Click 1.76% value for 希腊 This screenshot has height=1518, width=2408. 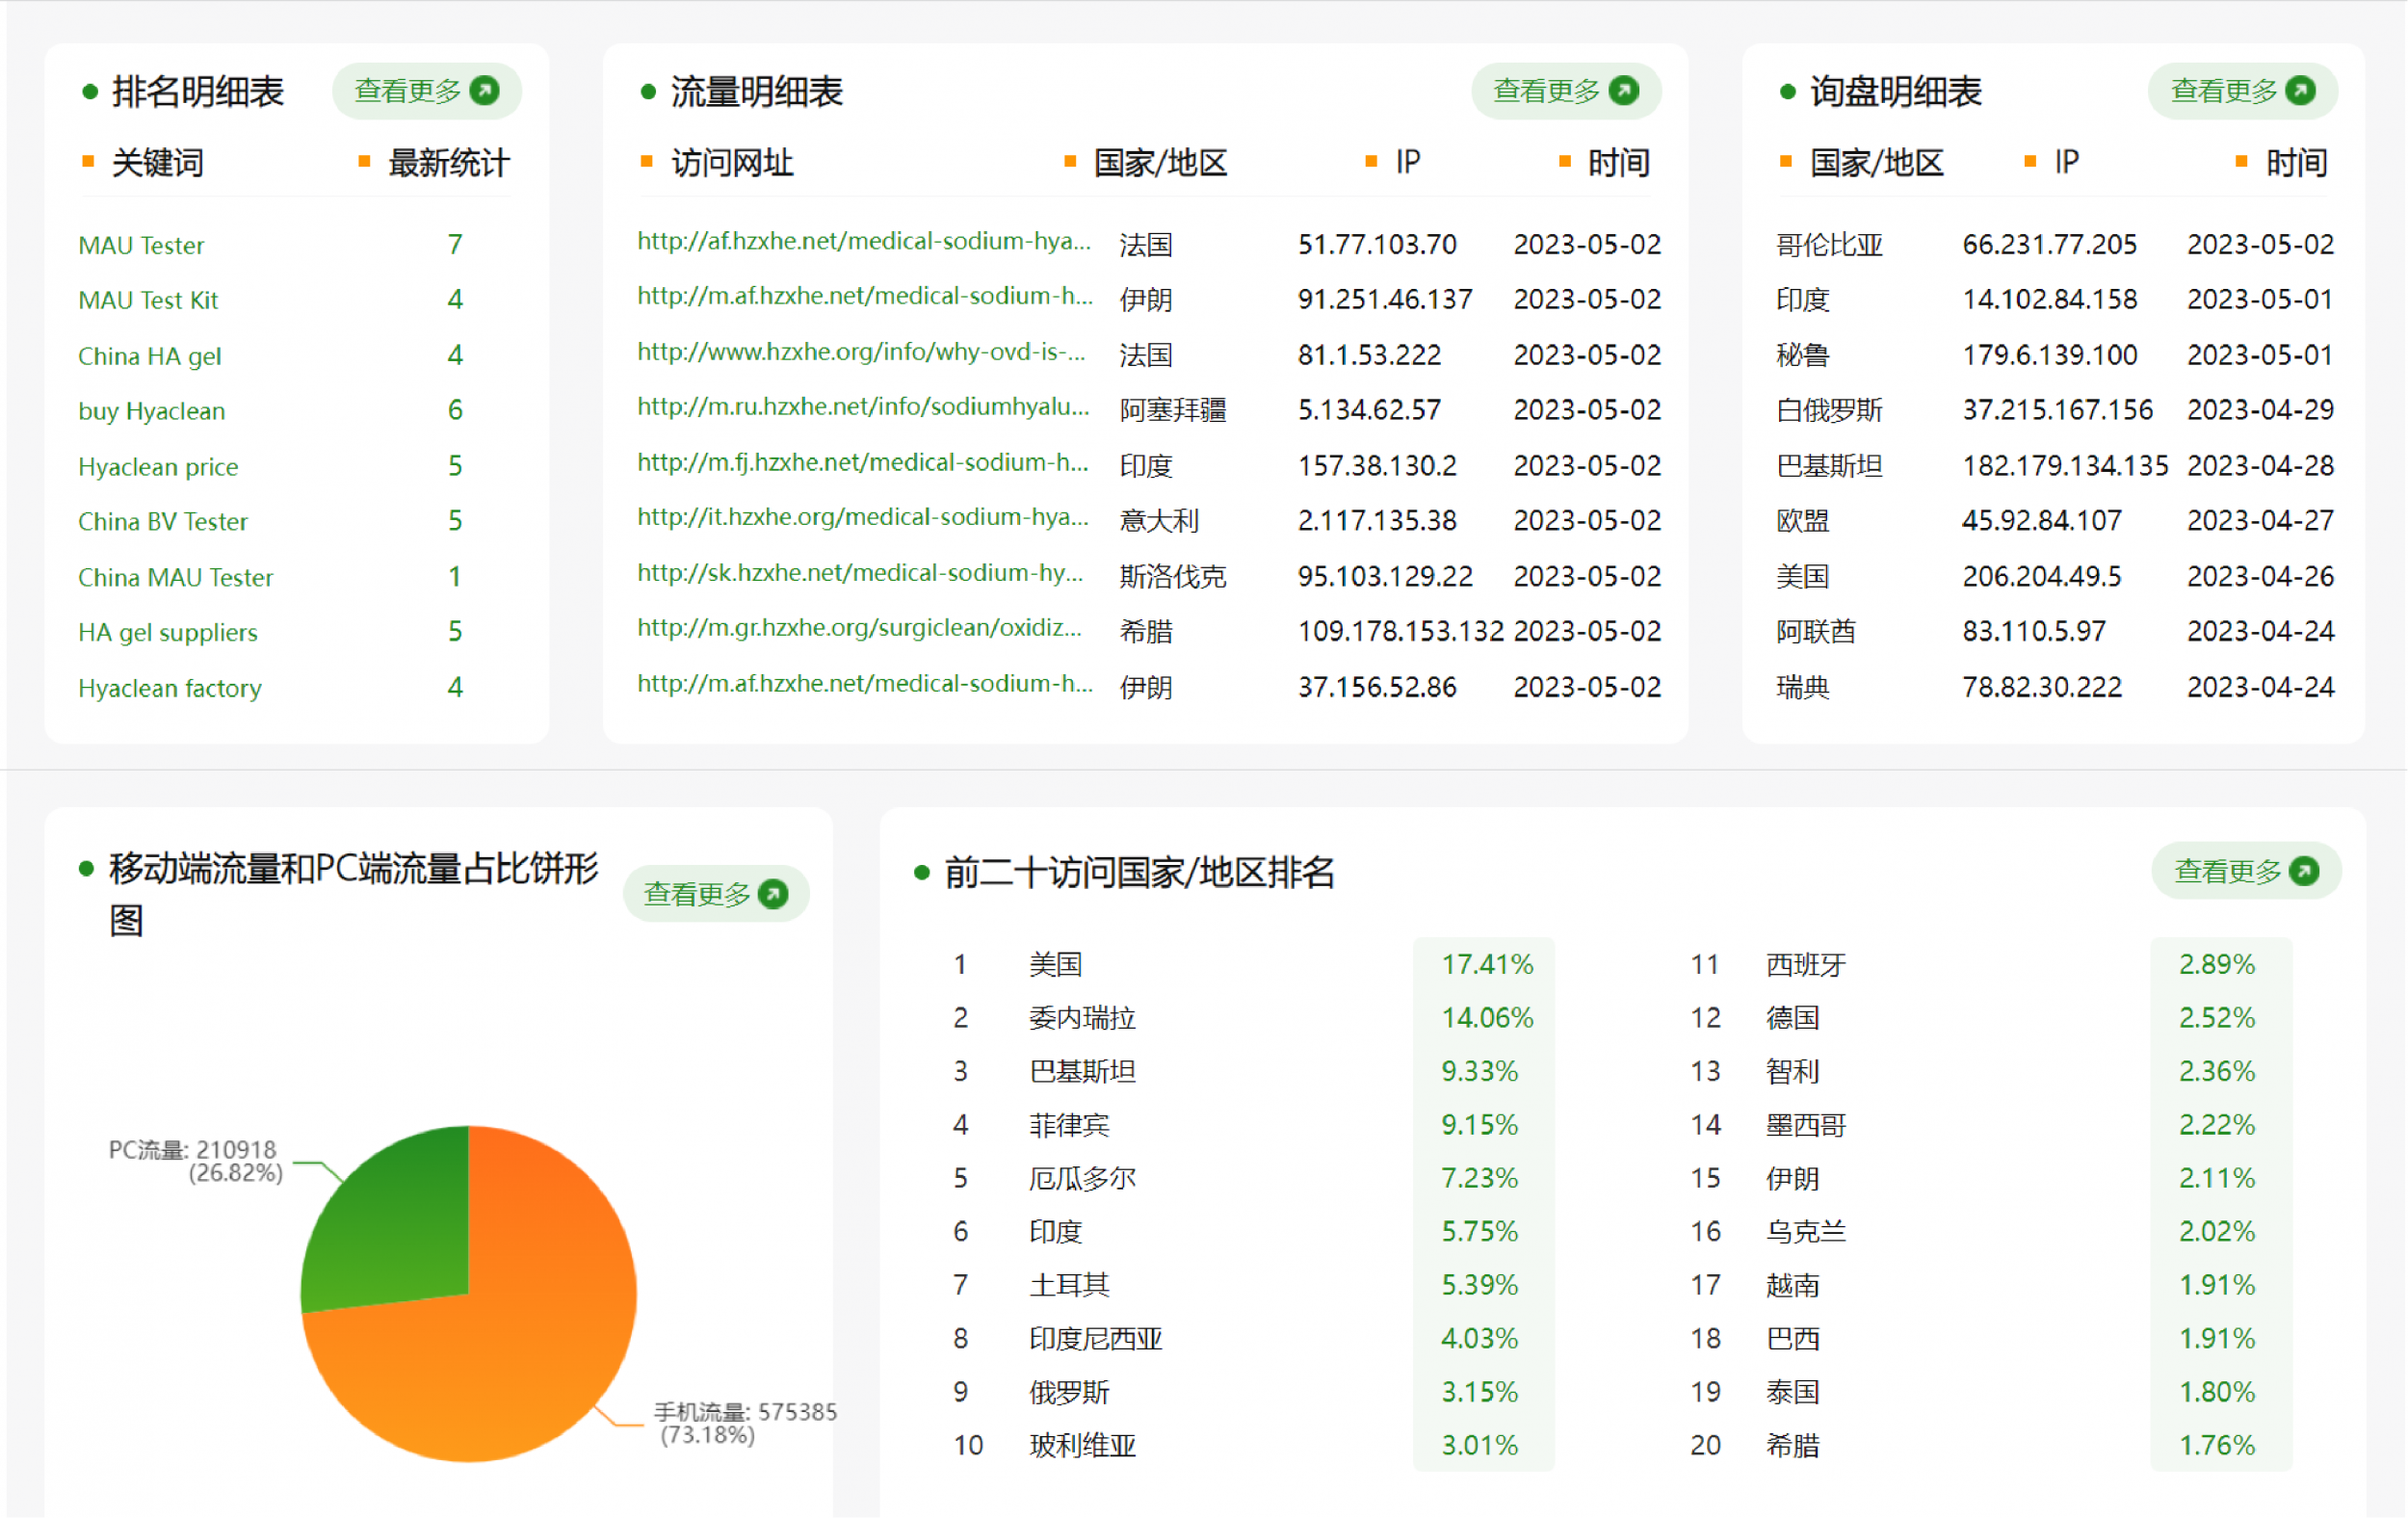tap(2217, 1446)
